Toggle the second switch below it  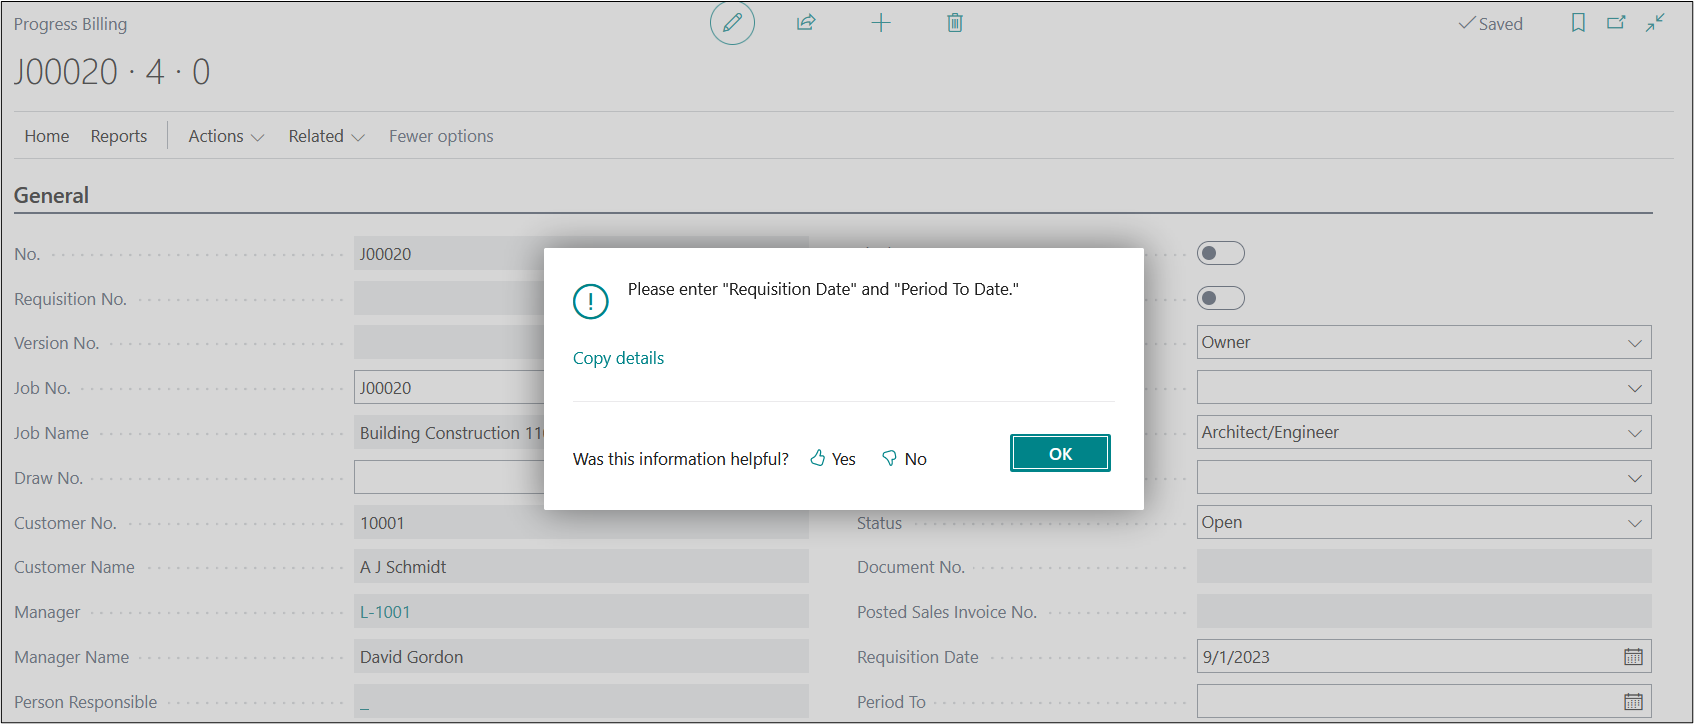(1220, 298)
